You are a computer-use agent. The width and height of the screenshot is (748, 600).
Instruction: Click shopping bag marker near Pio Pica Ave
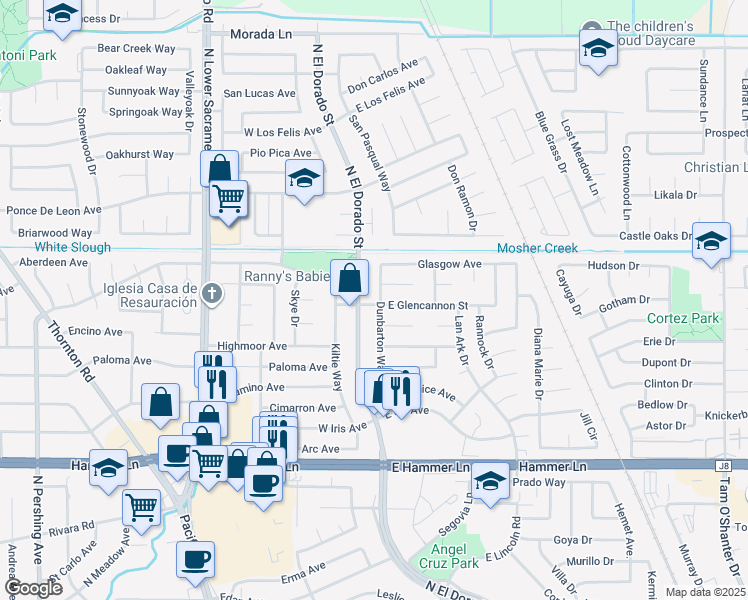pyautogui.click(x=219, y=168)
